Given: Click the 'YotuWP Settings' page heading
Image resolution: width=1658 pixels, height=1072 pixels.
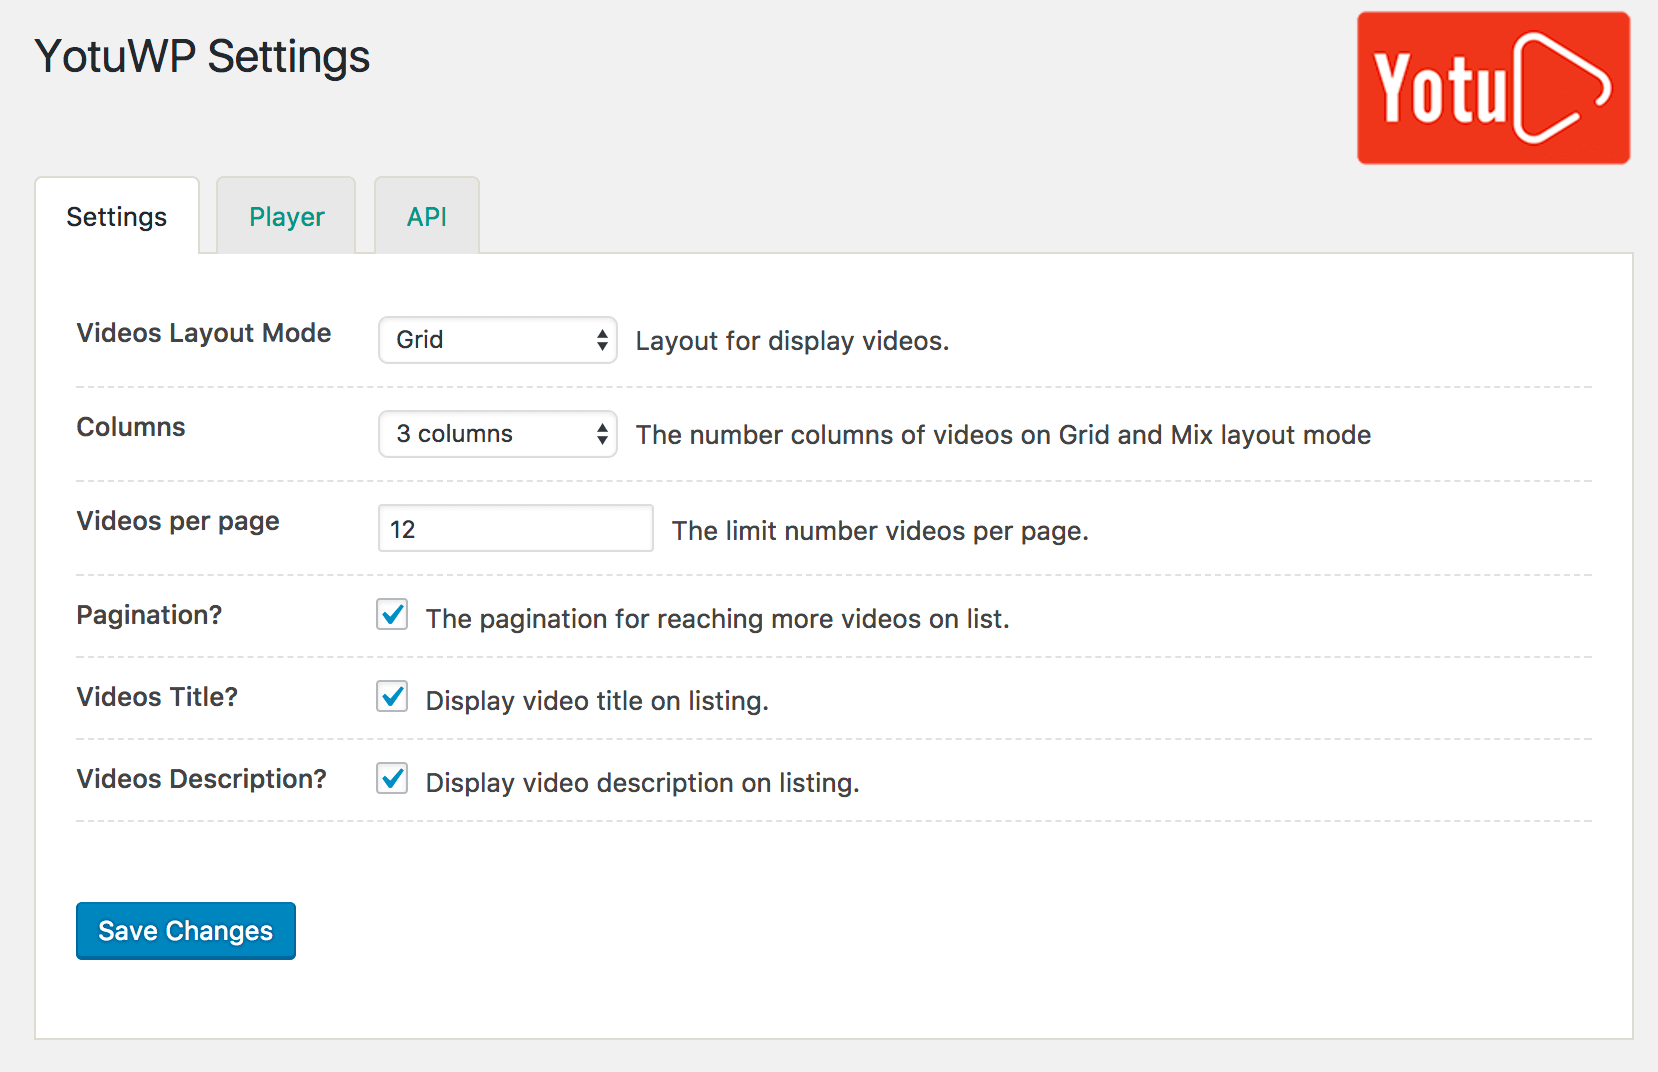Looking at the screenshot, I should pos(202,57).
